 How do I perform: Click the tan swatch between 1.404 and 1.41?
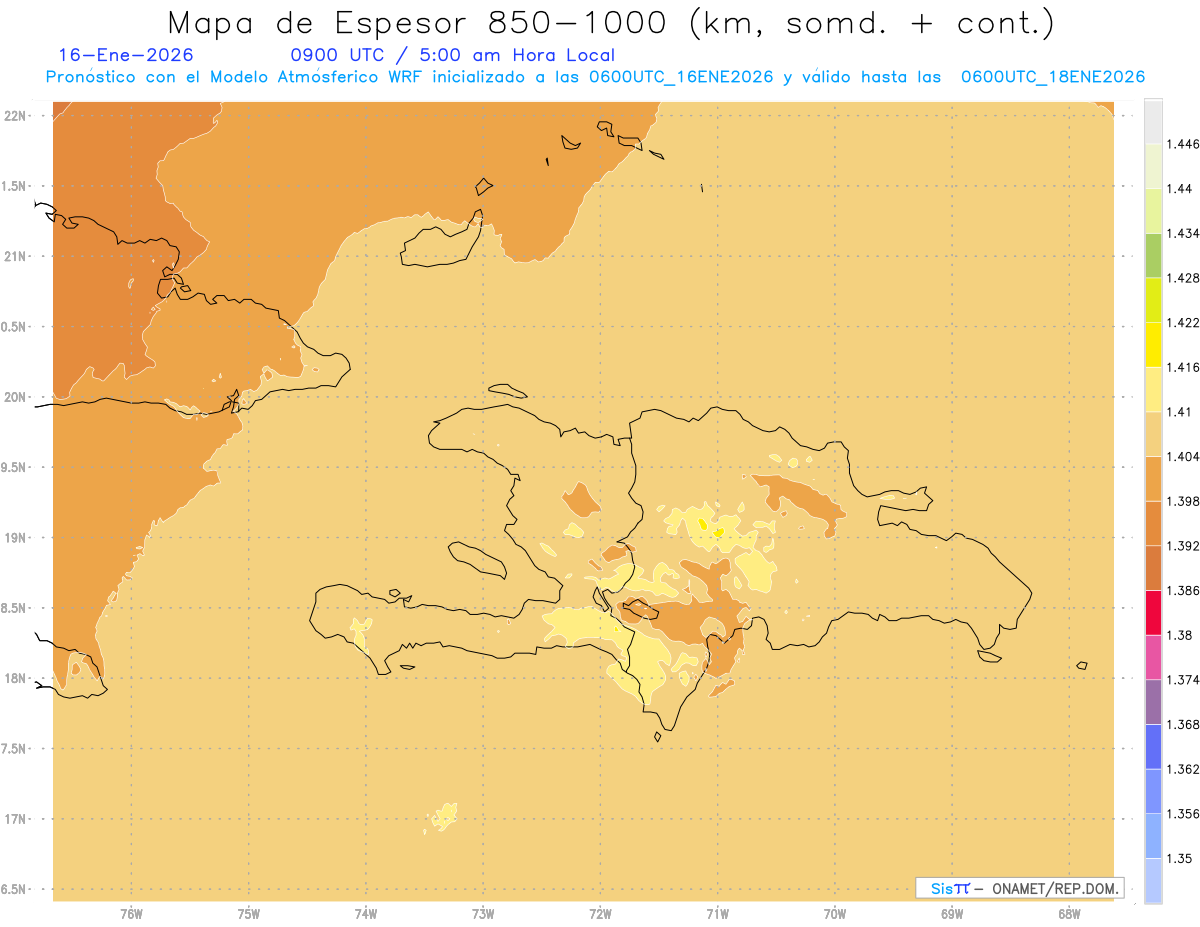tap(1153, 433)
